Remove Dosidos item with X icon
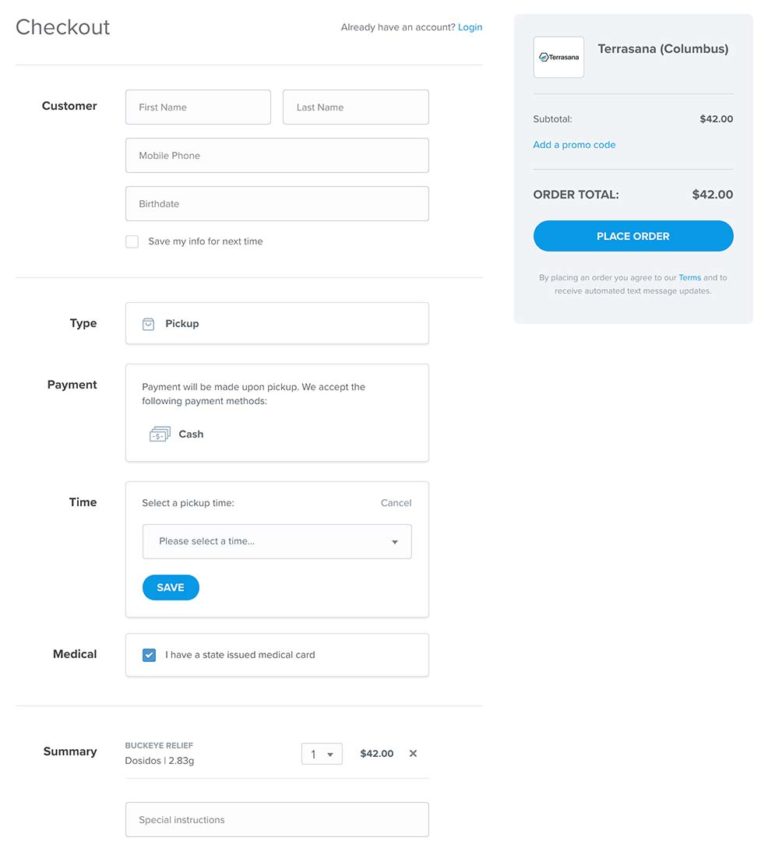Screen dimensions: 768x855 (x=413, y=754)
